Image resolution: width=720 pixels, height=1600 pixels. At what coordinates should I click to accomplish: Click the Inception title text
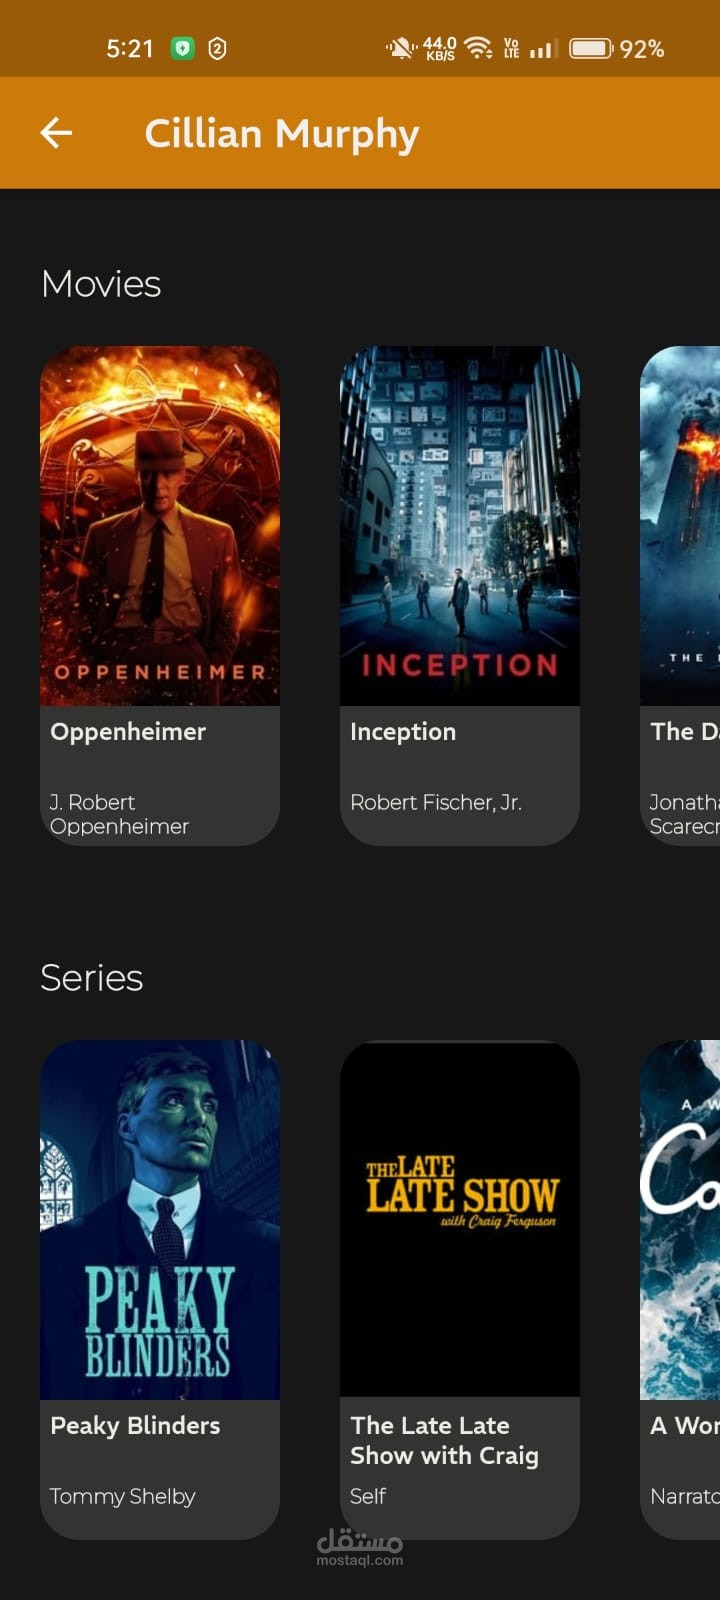pos(403,732)
